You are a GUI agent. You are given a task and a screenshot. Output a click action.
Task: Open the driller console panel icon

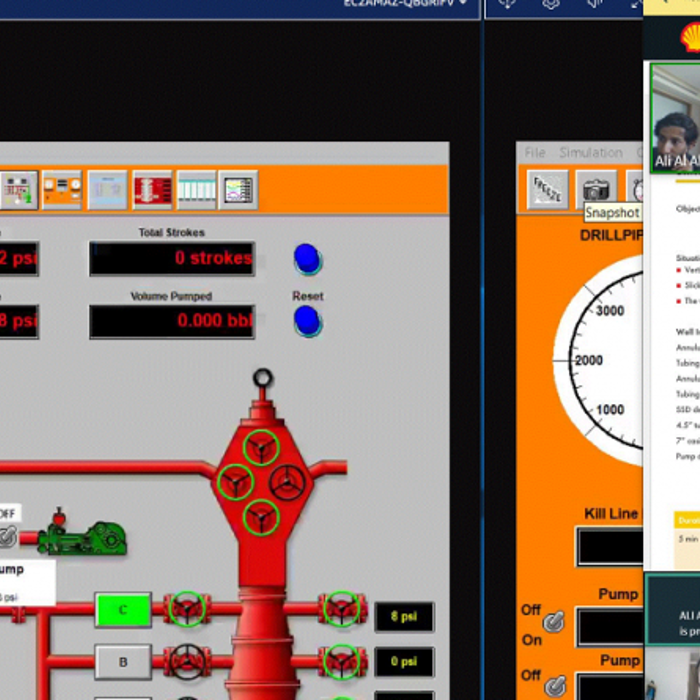coord(19,190)
